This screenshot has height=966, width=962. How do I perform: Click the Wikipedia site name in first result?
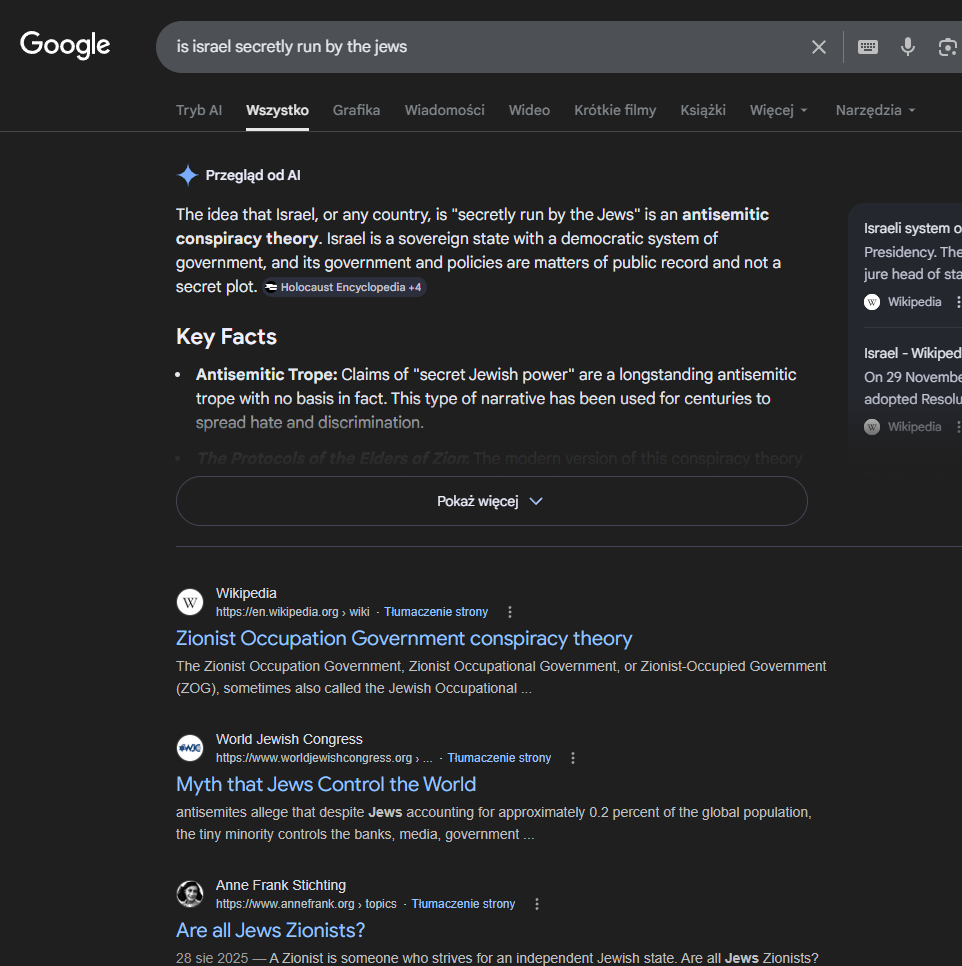pyautogui.click(x=246, y=593)
